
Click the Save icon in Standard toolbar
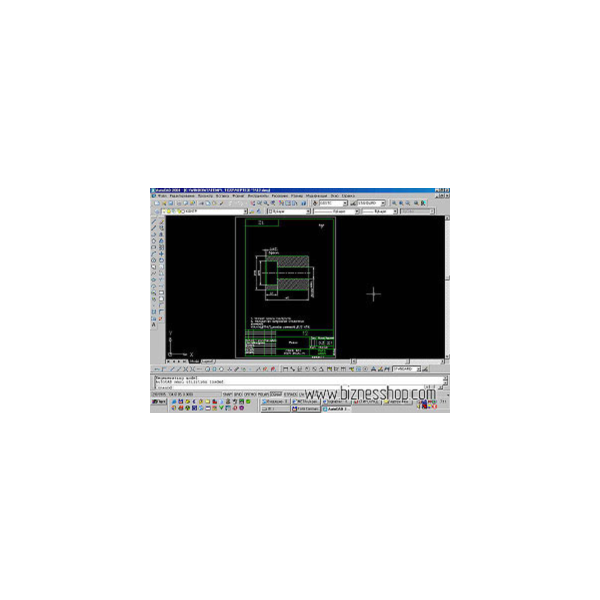[171, 203]
